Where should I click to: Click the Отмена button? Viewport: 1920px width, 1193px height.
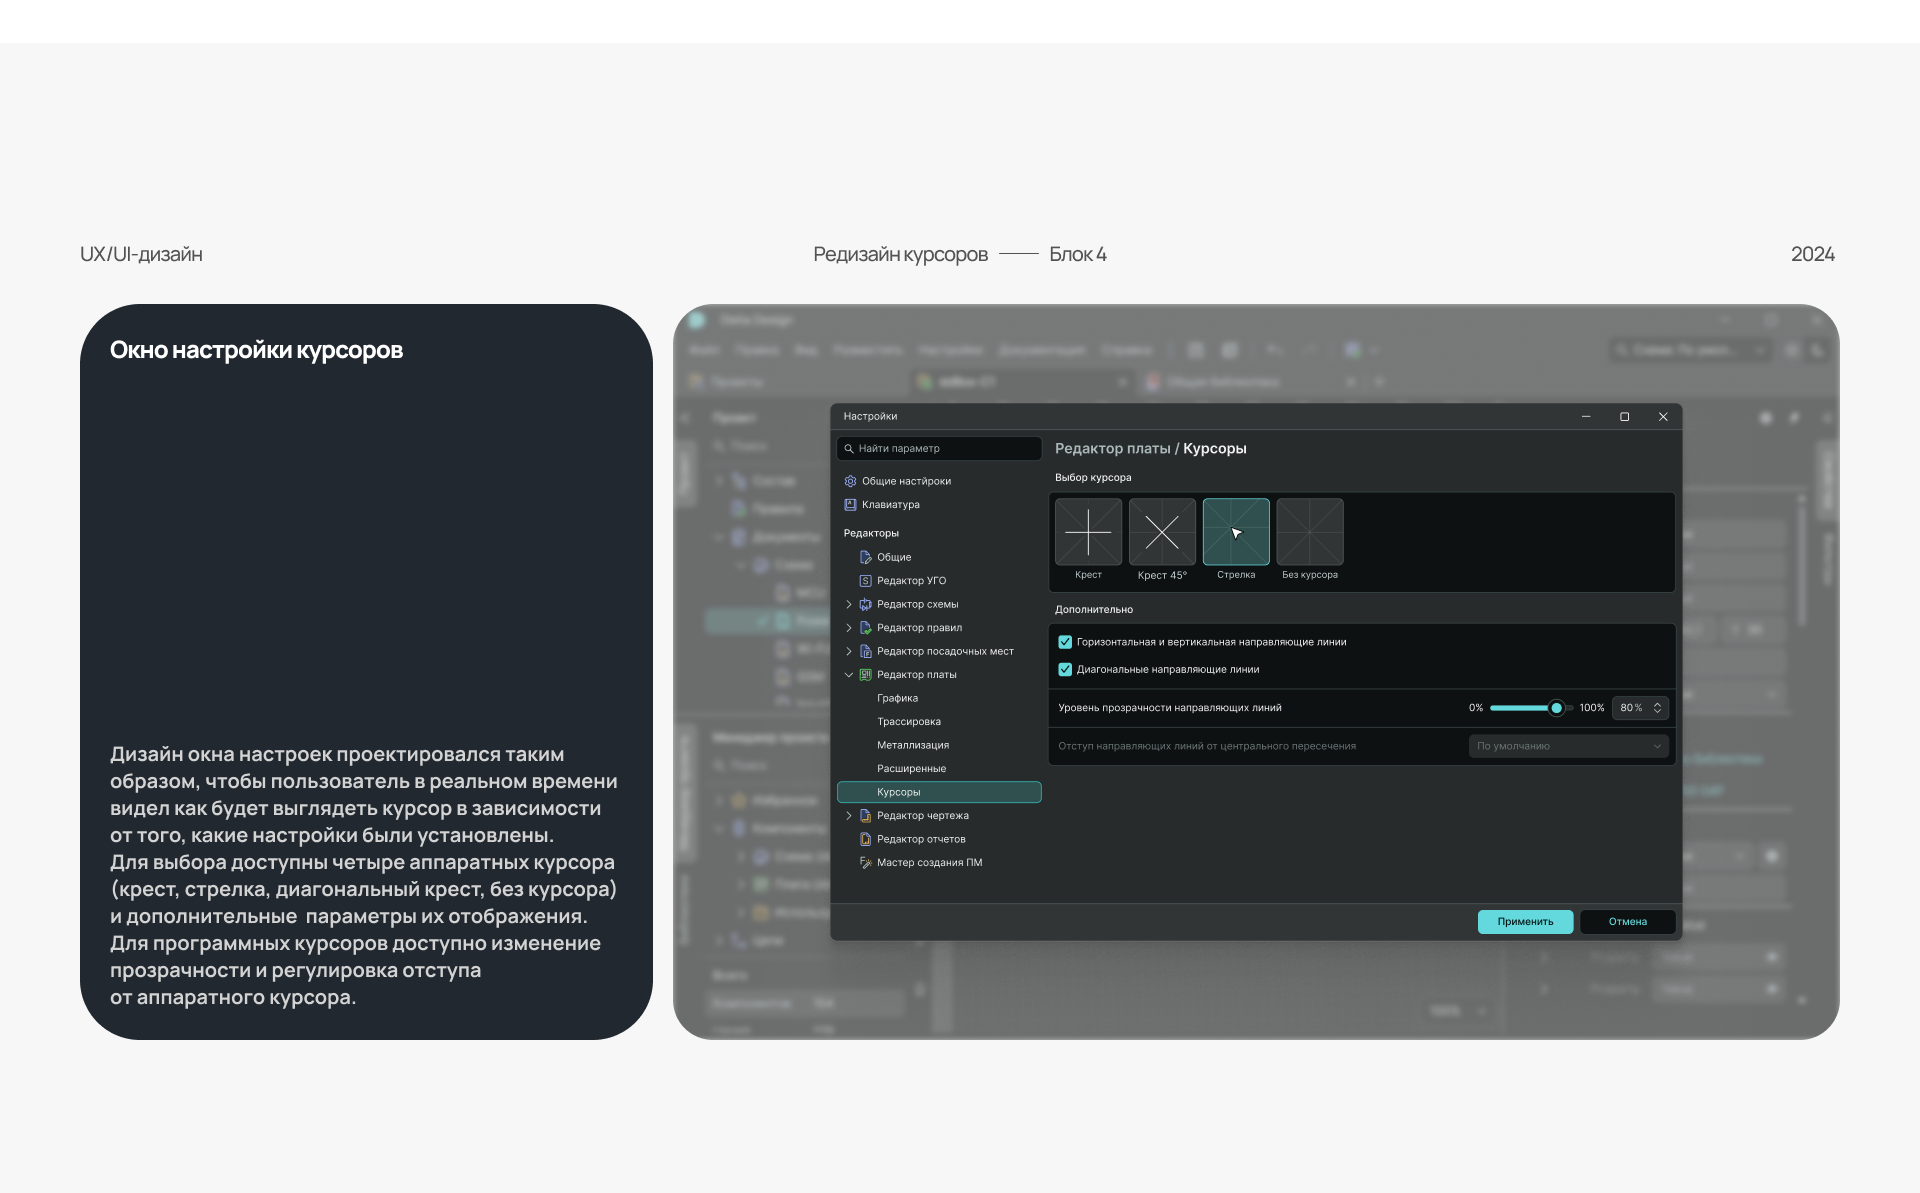click(x=1627, y=922)
